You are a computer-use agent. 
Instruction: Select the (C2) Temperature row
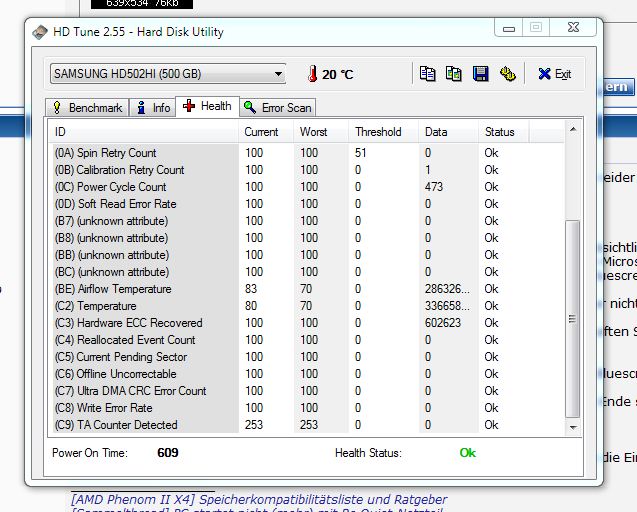coord(307,306)
